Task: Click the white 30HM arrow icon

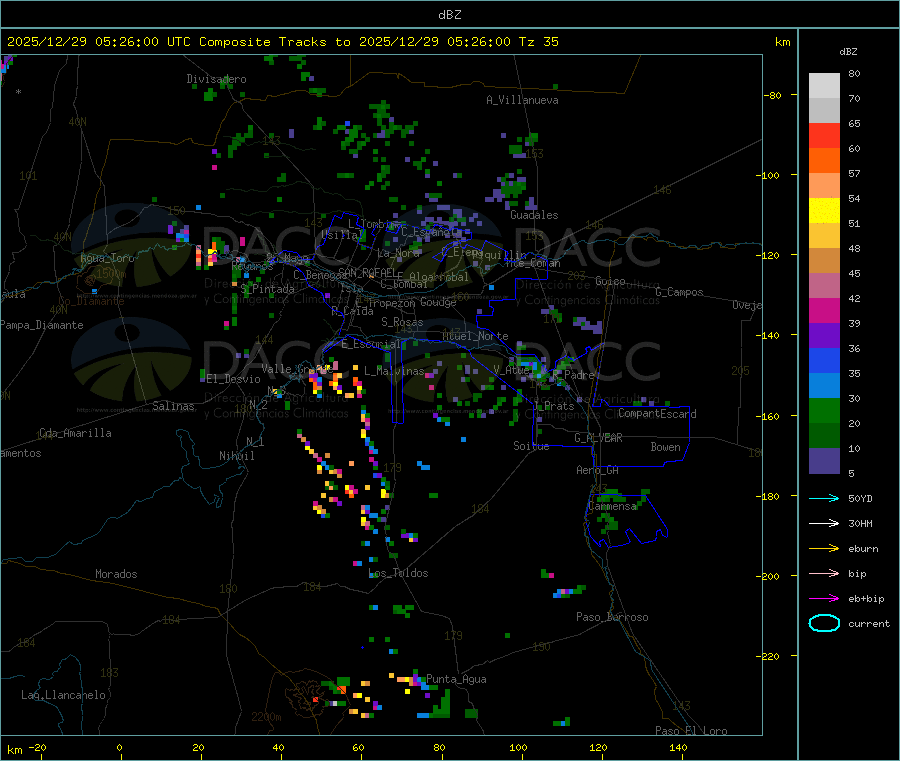Action: pos(824,523)
